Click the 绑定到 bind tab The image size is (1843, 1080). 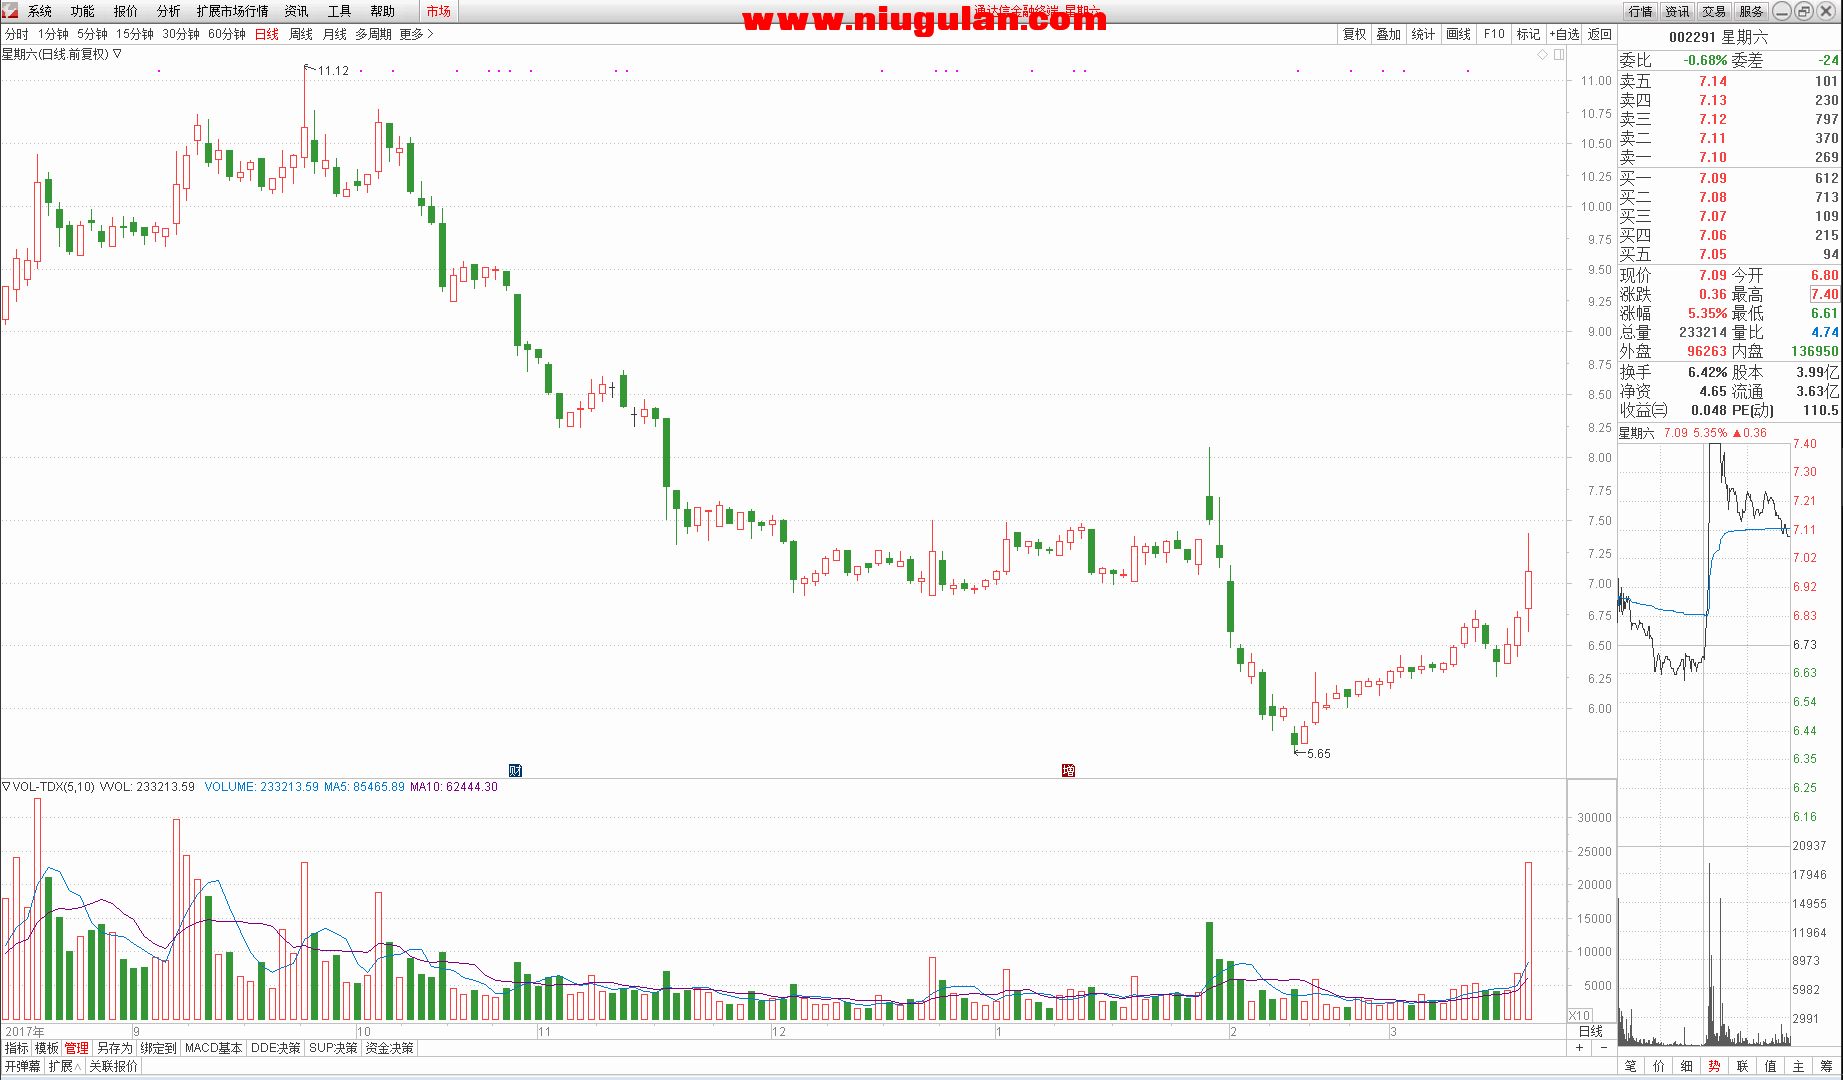tap(158, 1048)
